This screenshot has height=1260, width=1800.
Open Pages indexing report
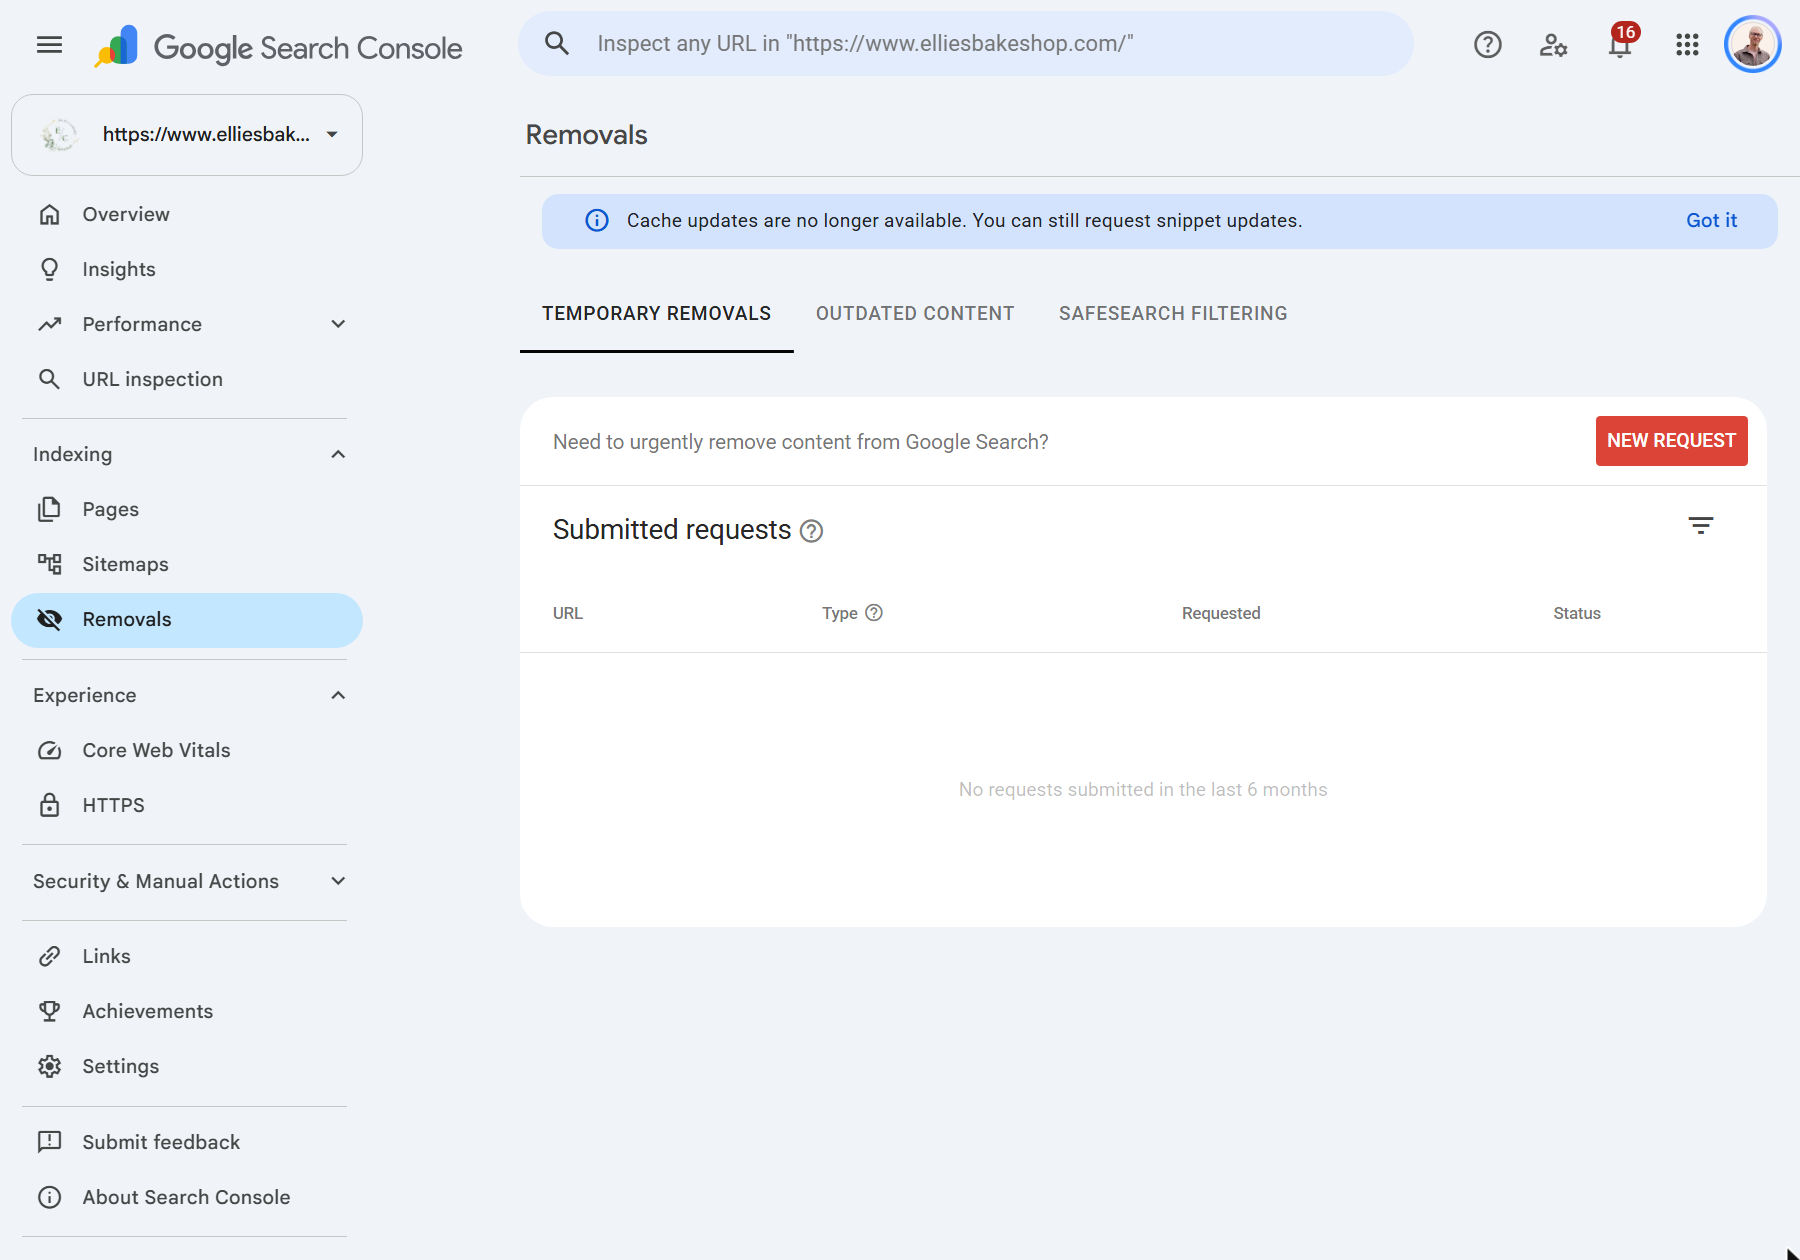pyautogui.click(x=187, y=509)
